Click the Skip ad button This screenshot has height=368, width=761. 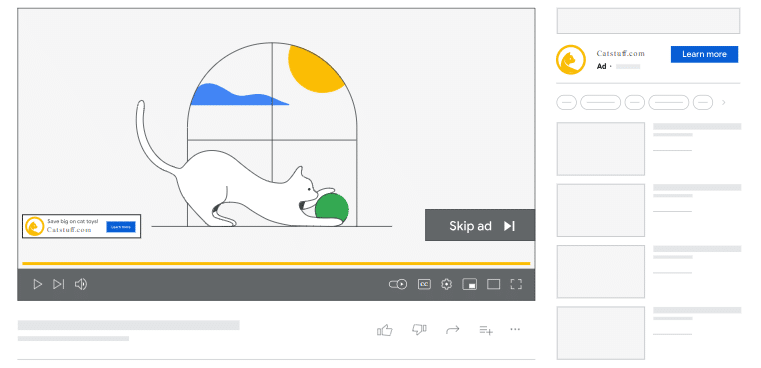[480, 225]
